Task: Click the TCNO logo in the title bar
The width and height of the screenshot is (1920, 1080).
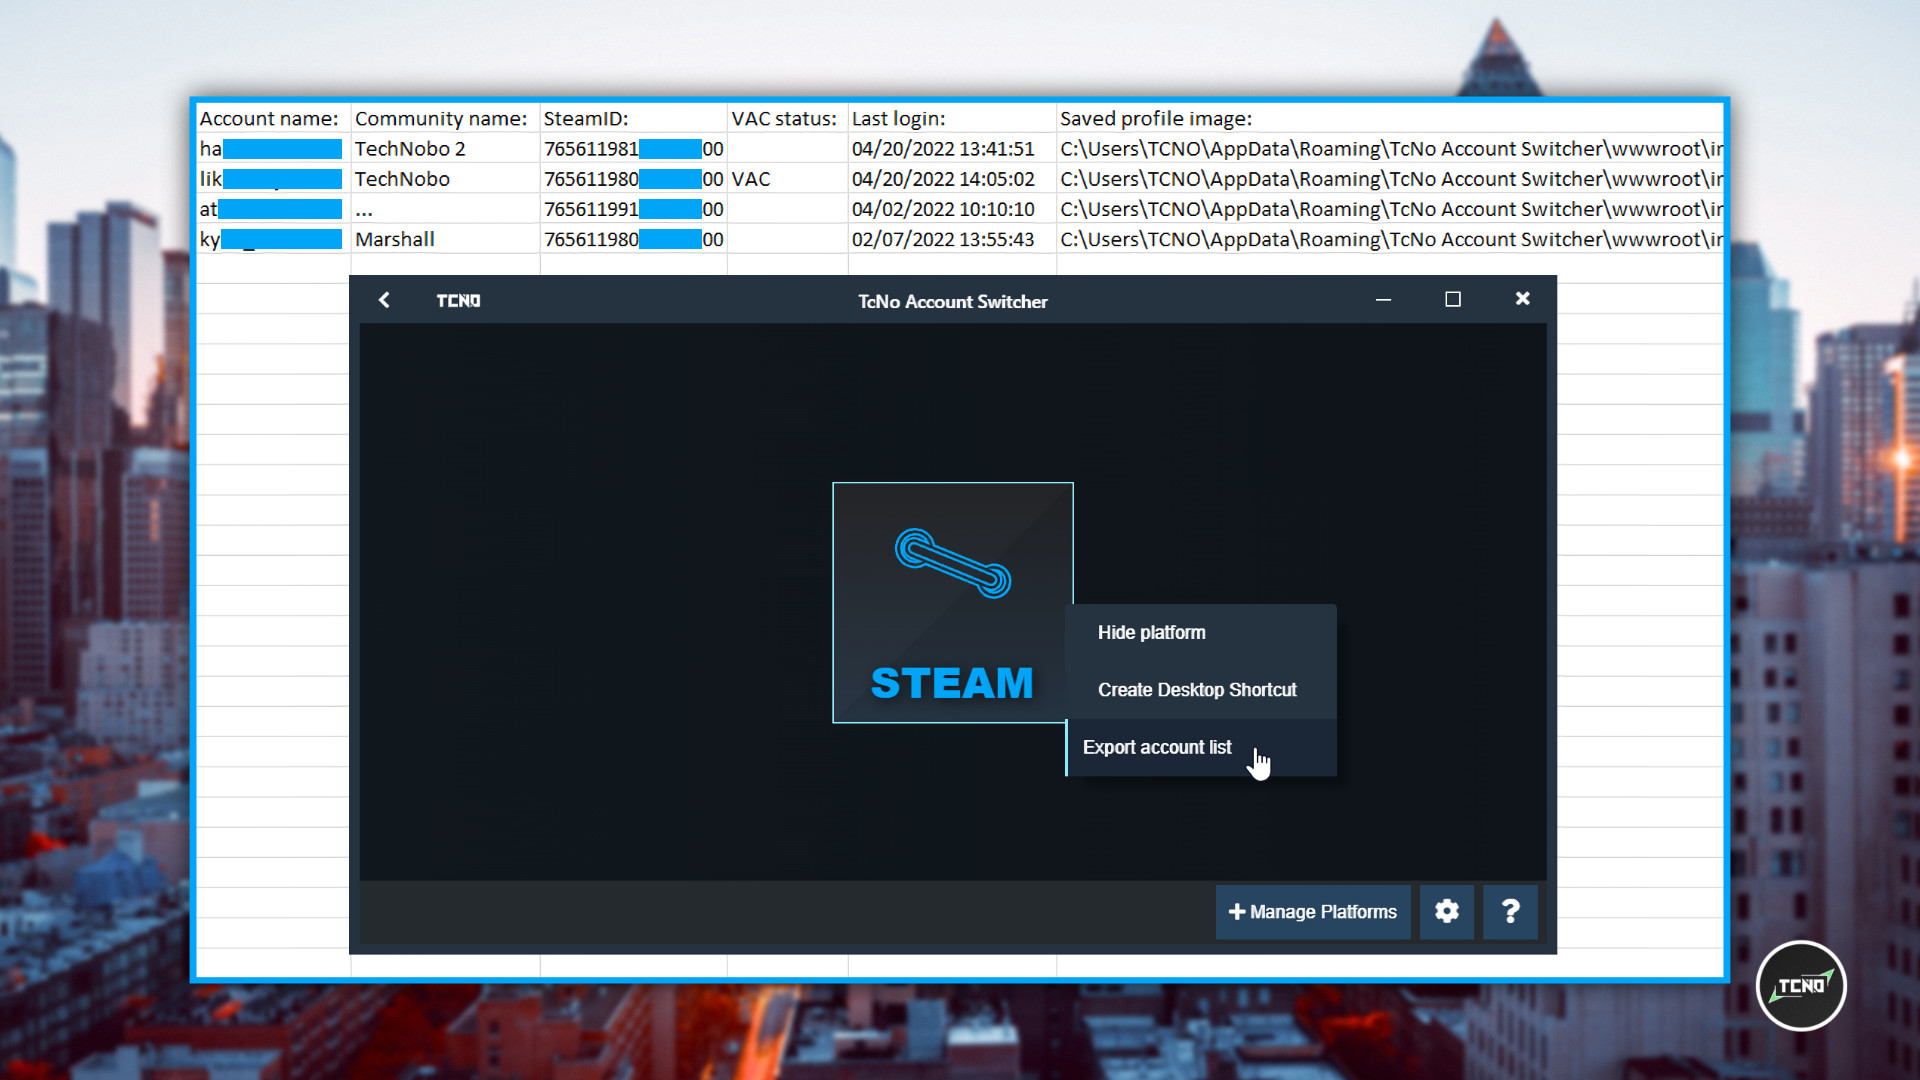Action: [458, 300]
